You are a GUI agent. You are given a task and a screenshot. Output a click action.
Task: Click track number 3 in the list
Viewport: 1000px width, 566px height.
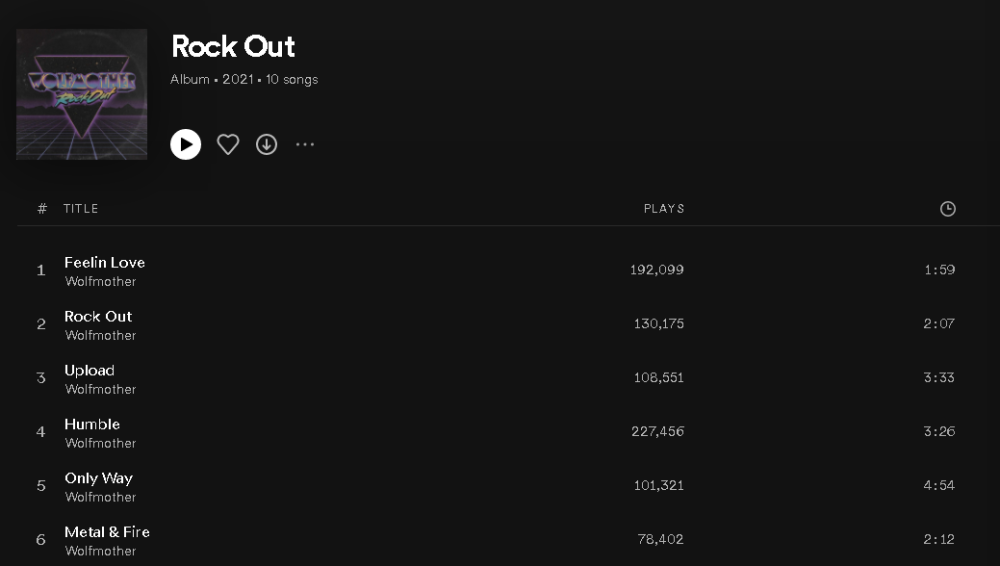[x=41, y=378]
